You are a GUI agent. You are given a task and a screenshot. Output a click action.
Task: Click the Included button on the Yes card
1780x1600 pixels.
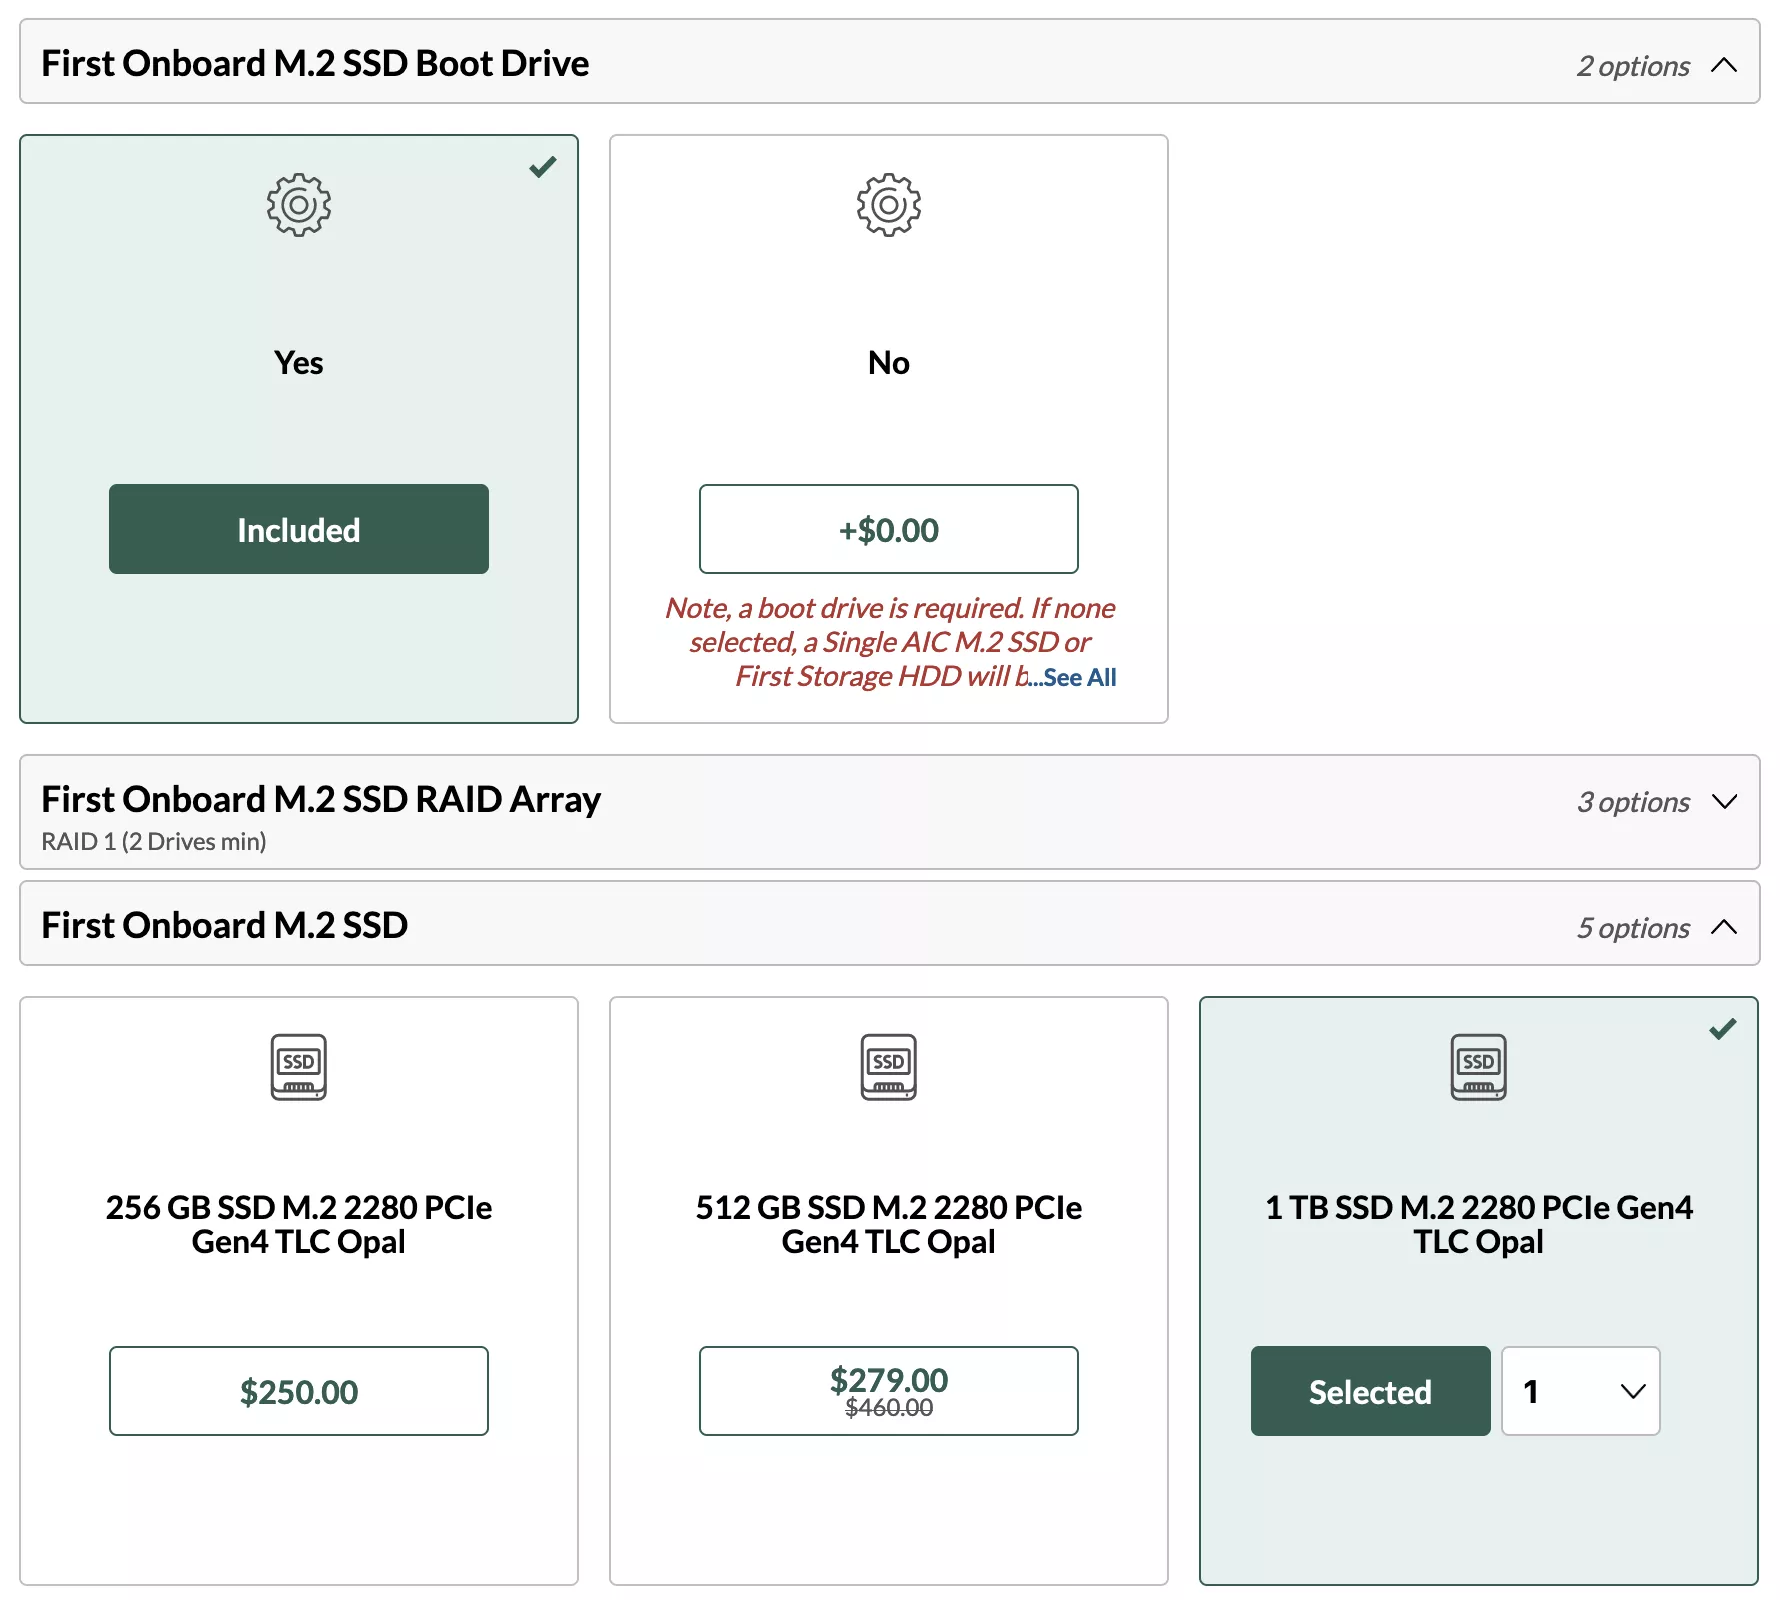[x=299, y=529]
